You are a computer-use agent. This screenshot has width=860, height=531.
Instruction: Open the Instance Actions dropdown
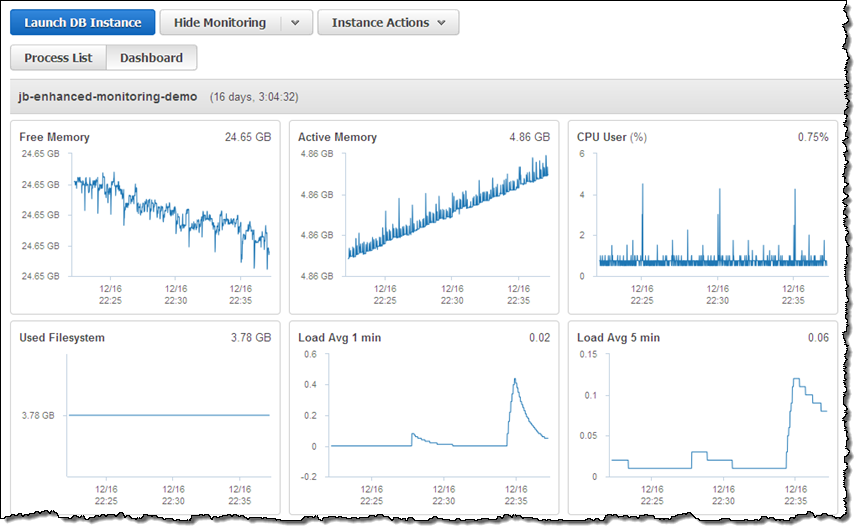point(388,22)
